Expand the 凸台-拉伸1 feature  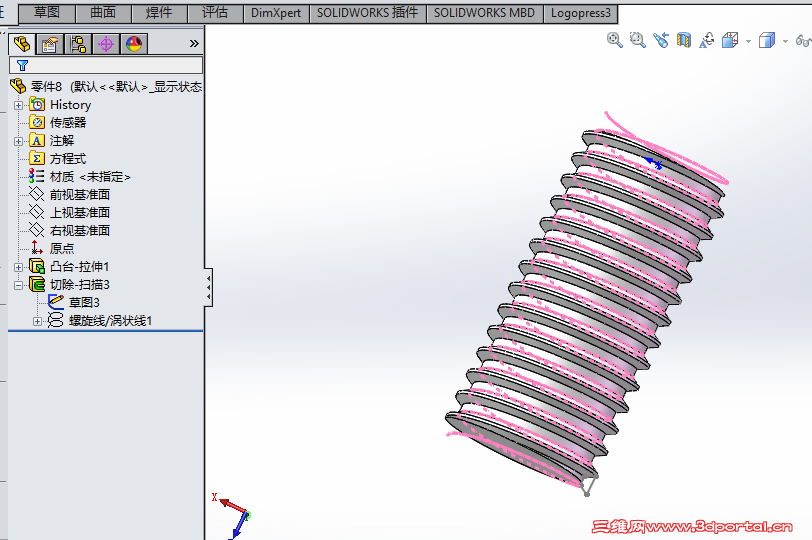19,267
